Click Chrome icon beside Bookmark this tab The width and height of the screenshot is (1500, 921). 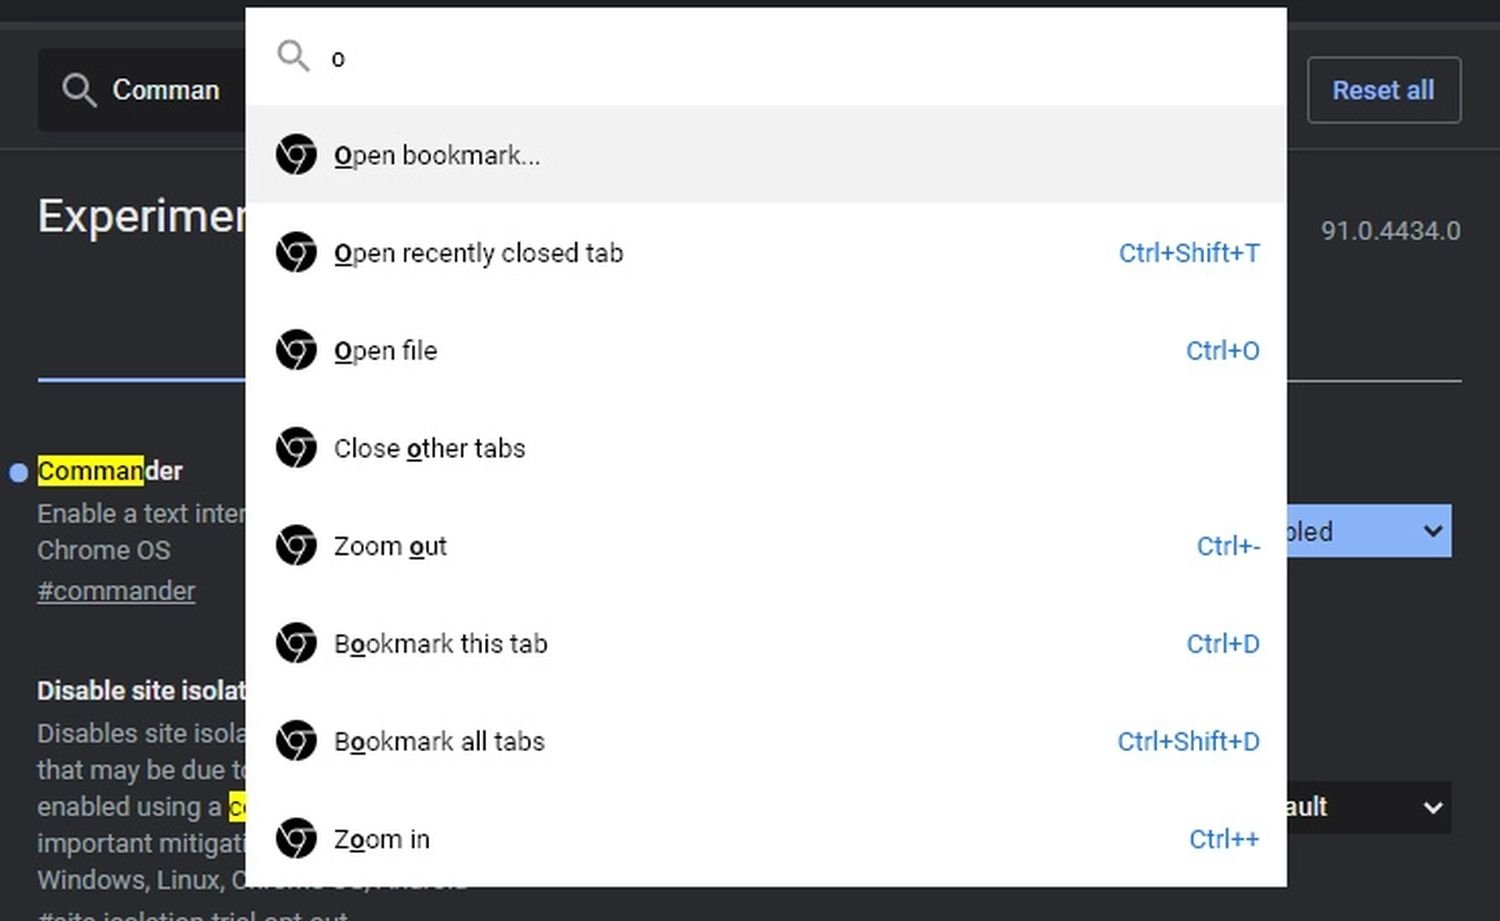[x=296, y=643]
